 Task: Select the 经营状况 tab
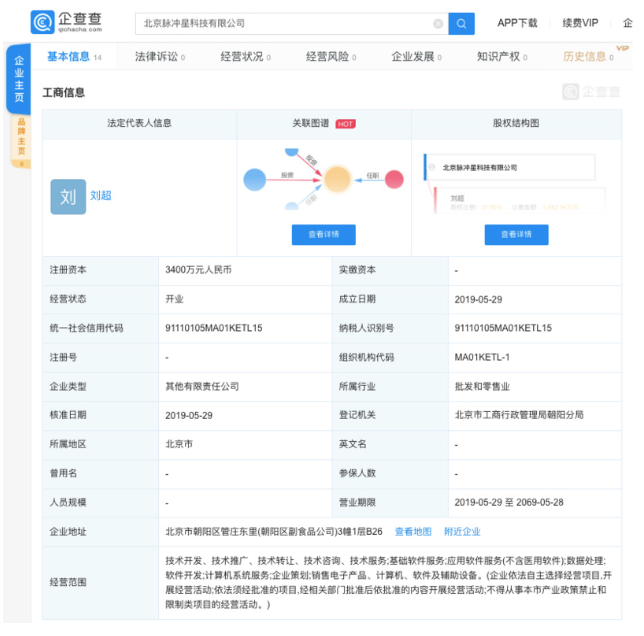[245, 56]
